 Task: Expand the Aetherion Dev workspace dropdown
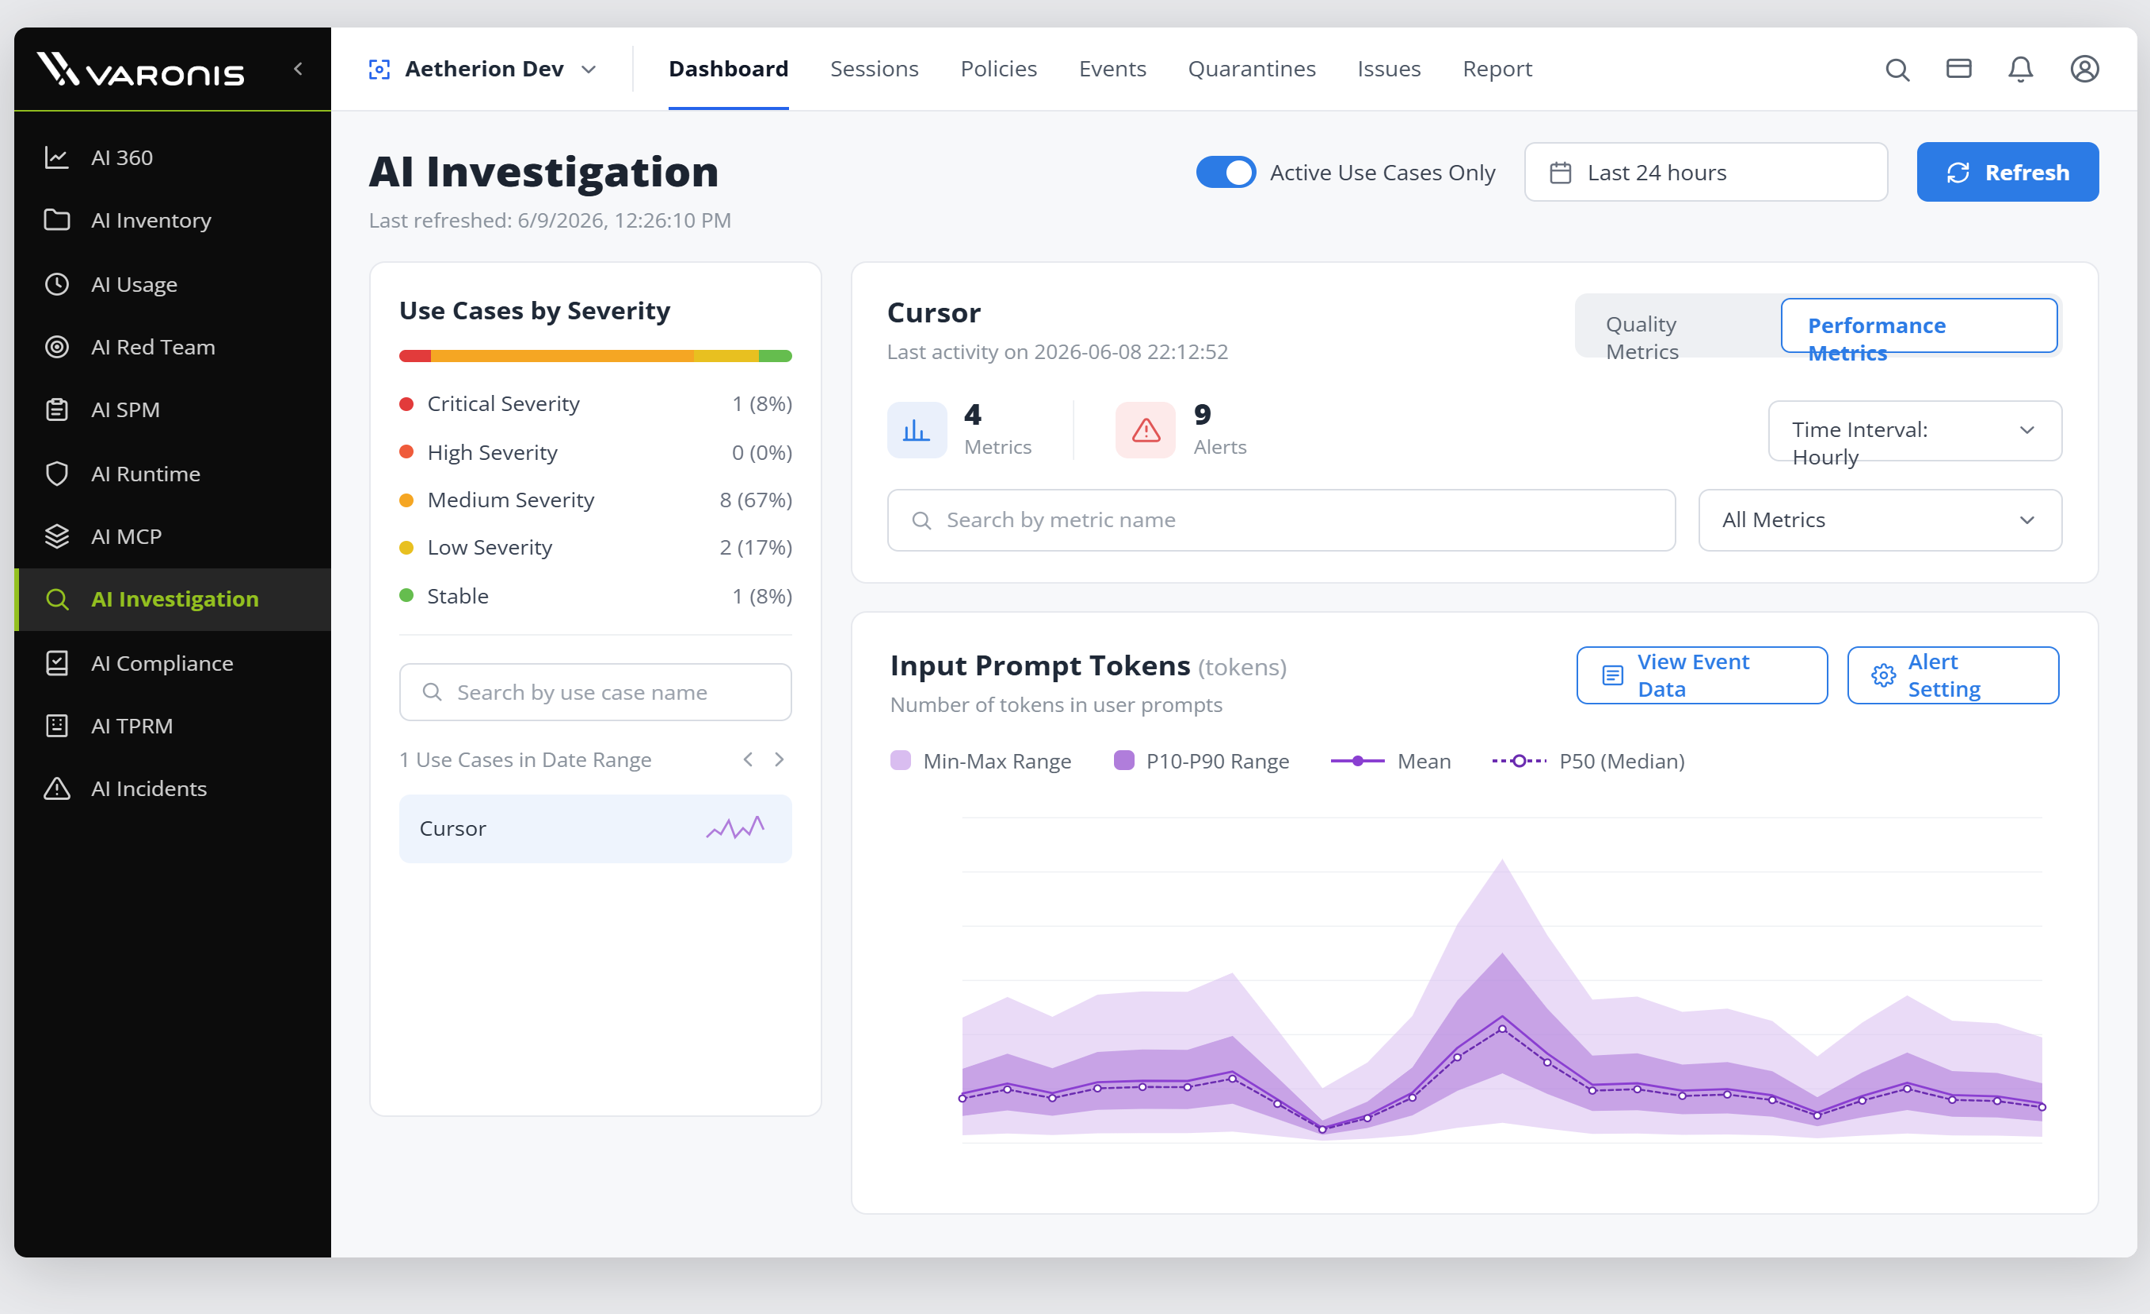(x=589, y=69)
